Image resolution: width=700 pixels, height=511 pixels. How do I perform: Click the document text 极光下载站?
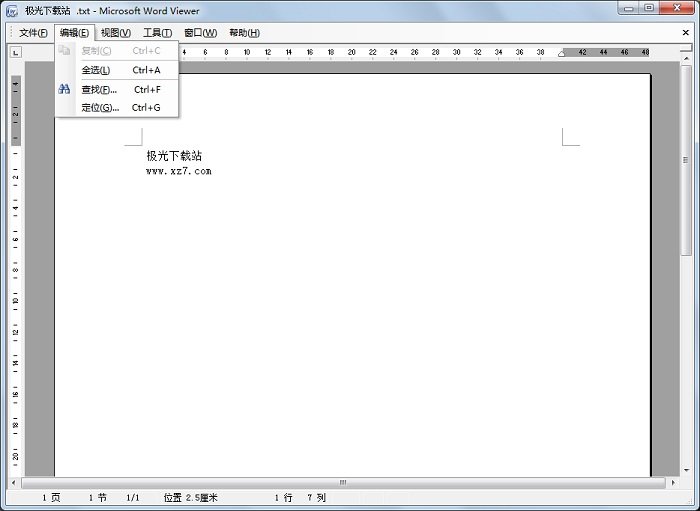pyautogui.click(x=174, y=156)
